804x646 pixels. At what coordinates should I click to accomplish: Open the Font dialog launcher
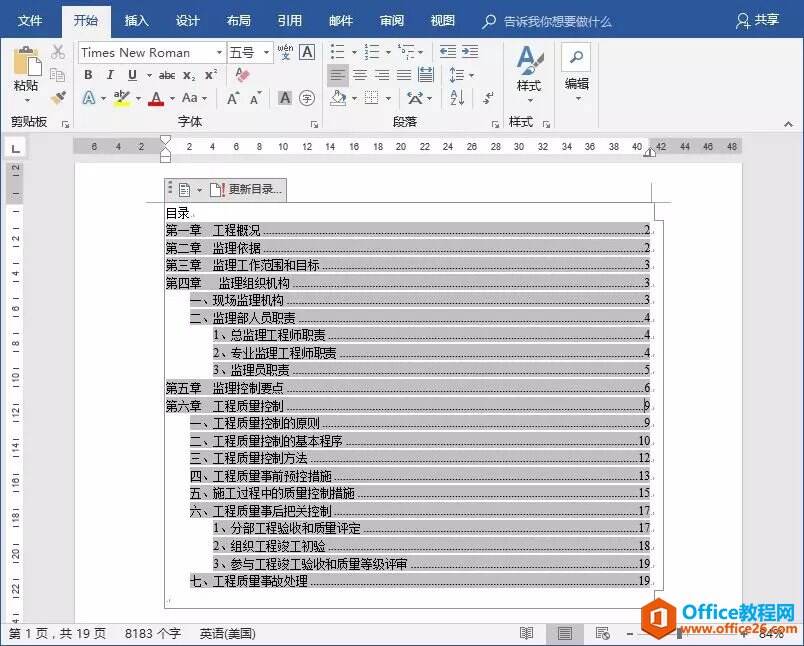click(314, 124)
